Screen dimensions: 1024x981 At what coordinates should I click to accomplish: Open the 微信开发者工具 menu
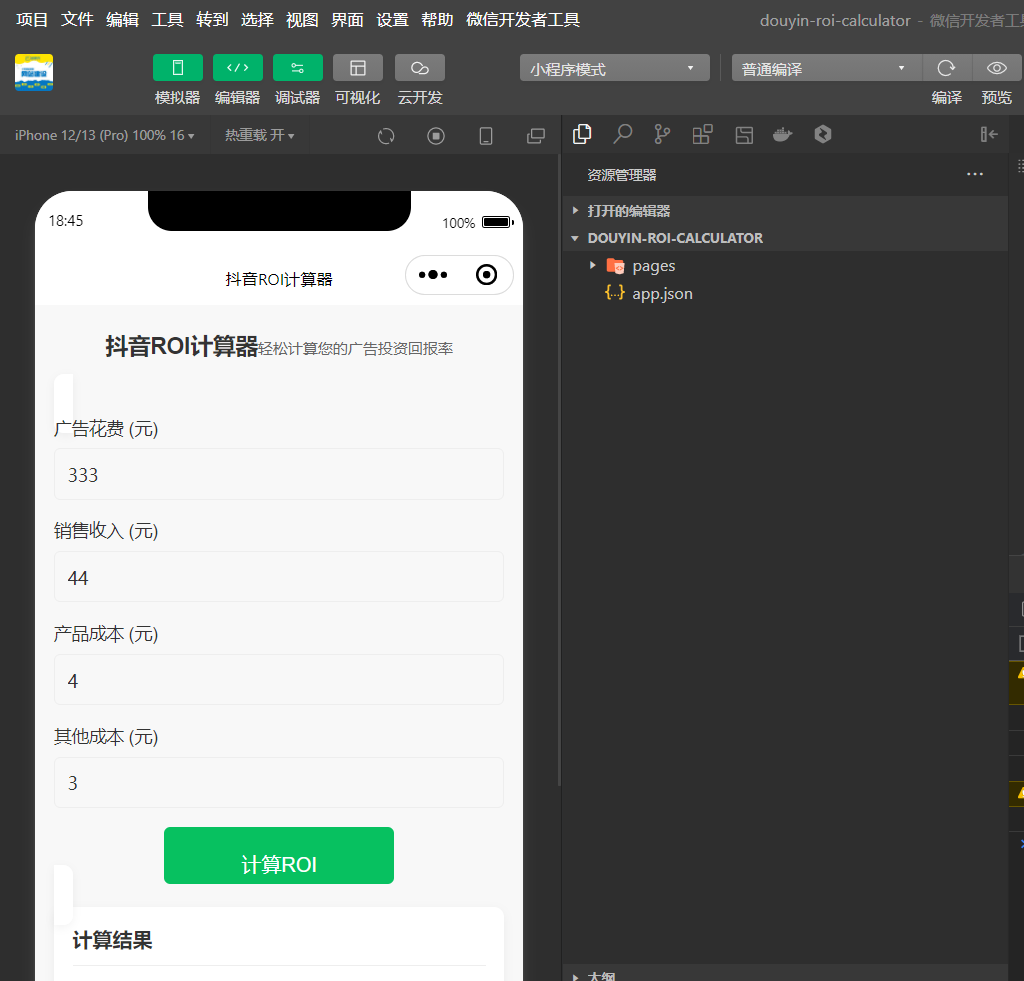click(523, 20)
